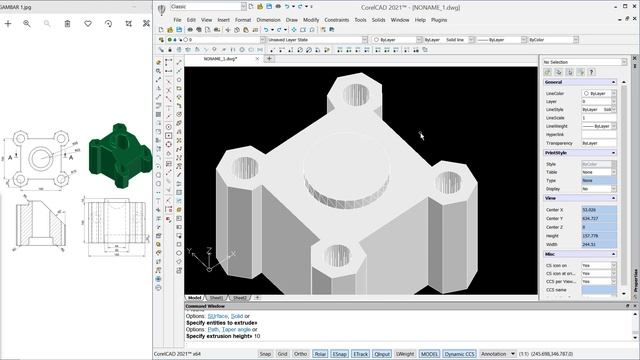The height and width of the screenshot is (360, 640).
Task: Collapse the General section in Properties
Action: (x=613, y=82)
